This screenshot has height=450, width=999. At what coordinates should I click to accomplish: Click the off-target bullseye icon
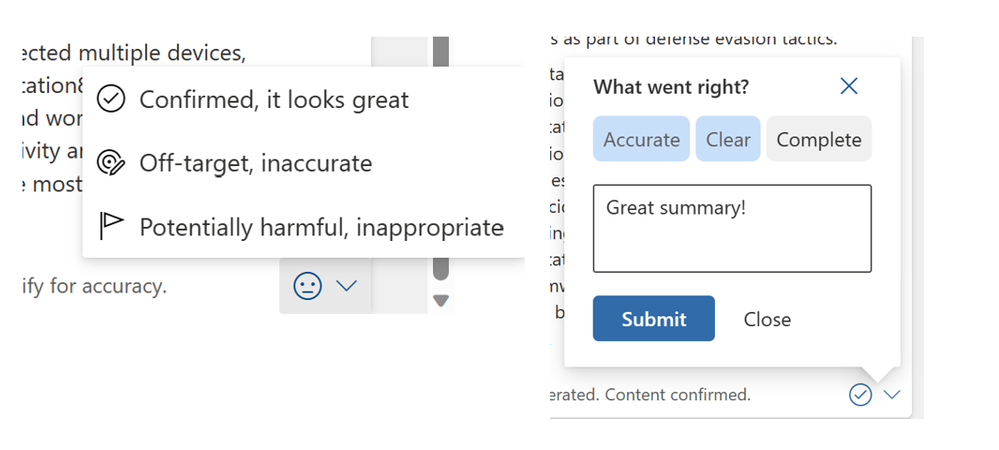(110, 163)
